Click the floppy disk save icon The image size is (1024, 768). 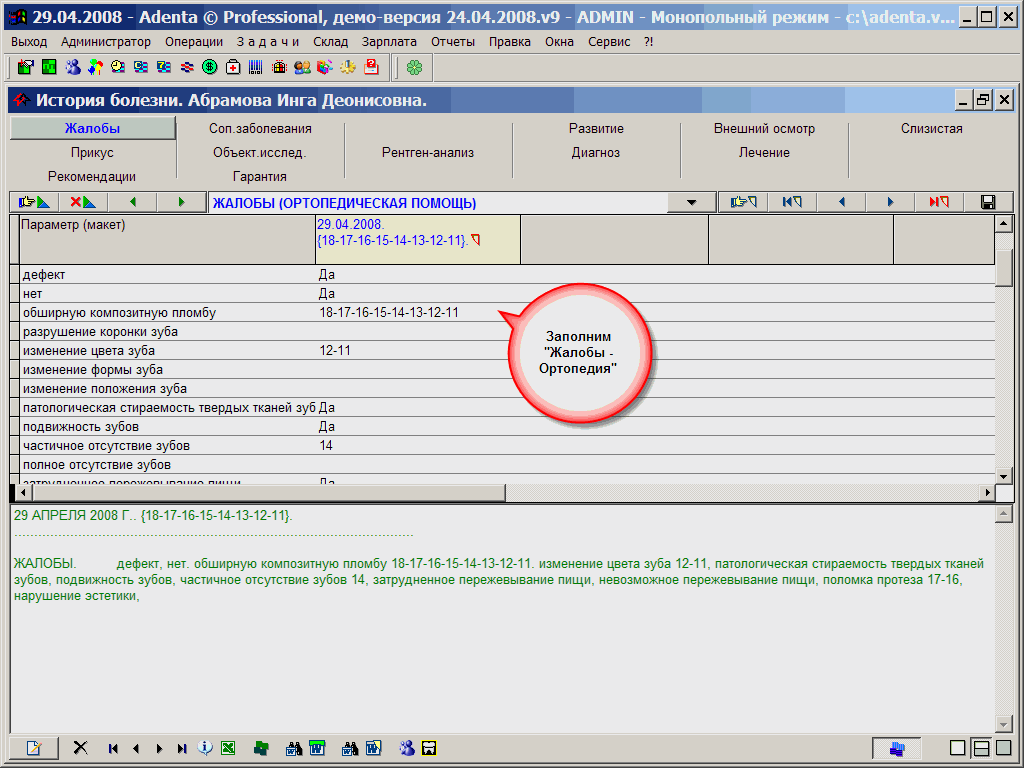pyautogui.click(x=988, y=202)
